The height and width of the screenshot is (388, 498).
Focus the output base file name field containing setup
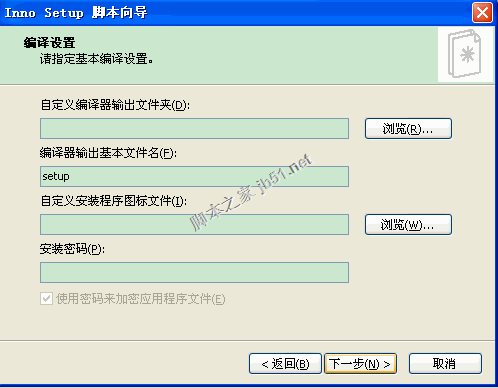194,176
